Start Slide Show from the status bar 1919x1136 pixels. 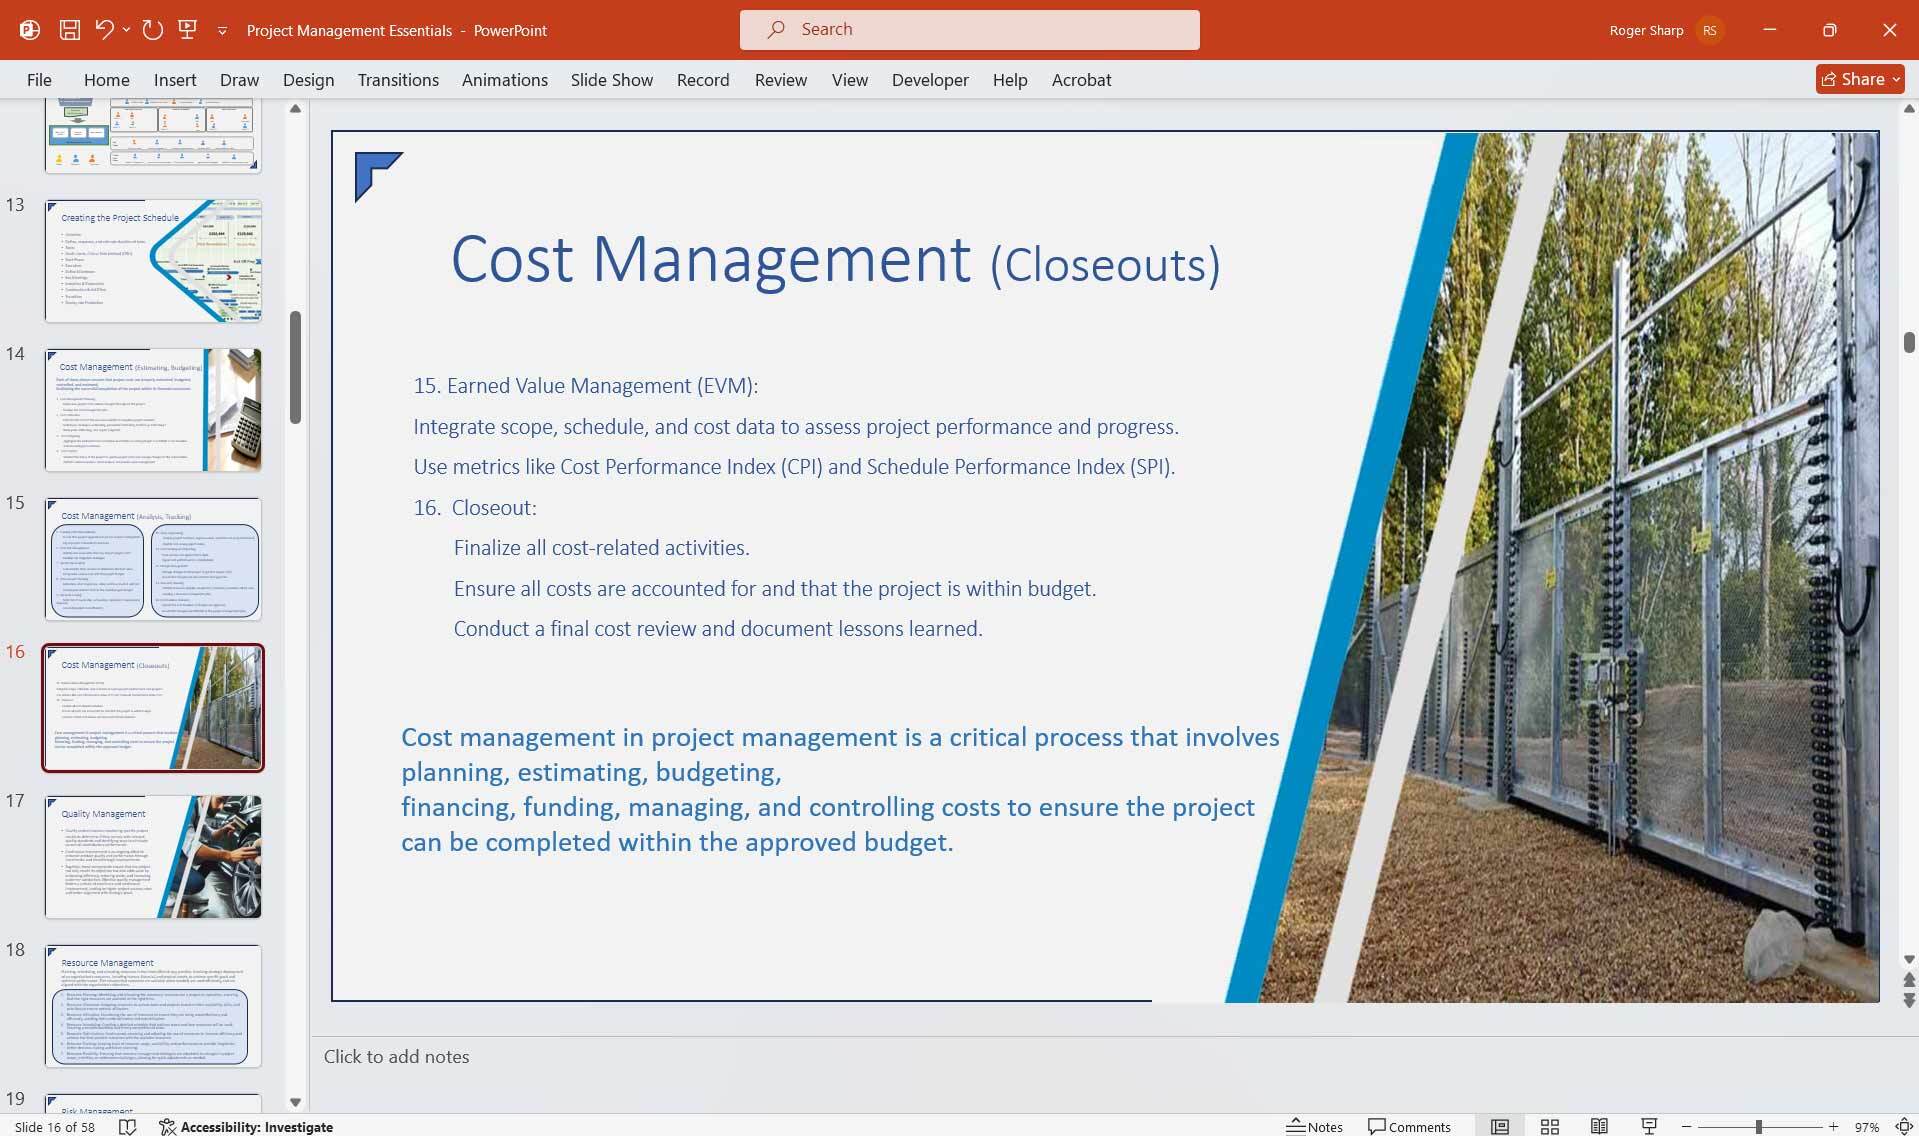[1648, 1126]
